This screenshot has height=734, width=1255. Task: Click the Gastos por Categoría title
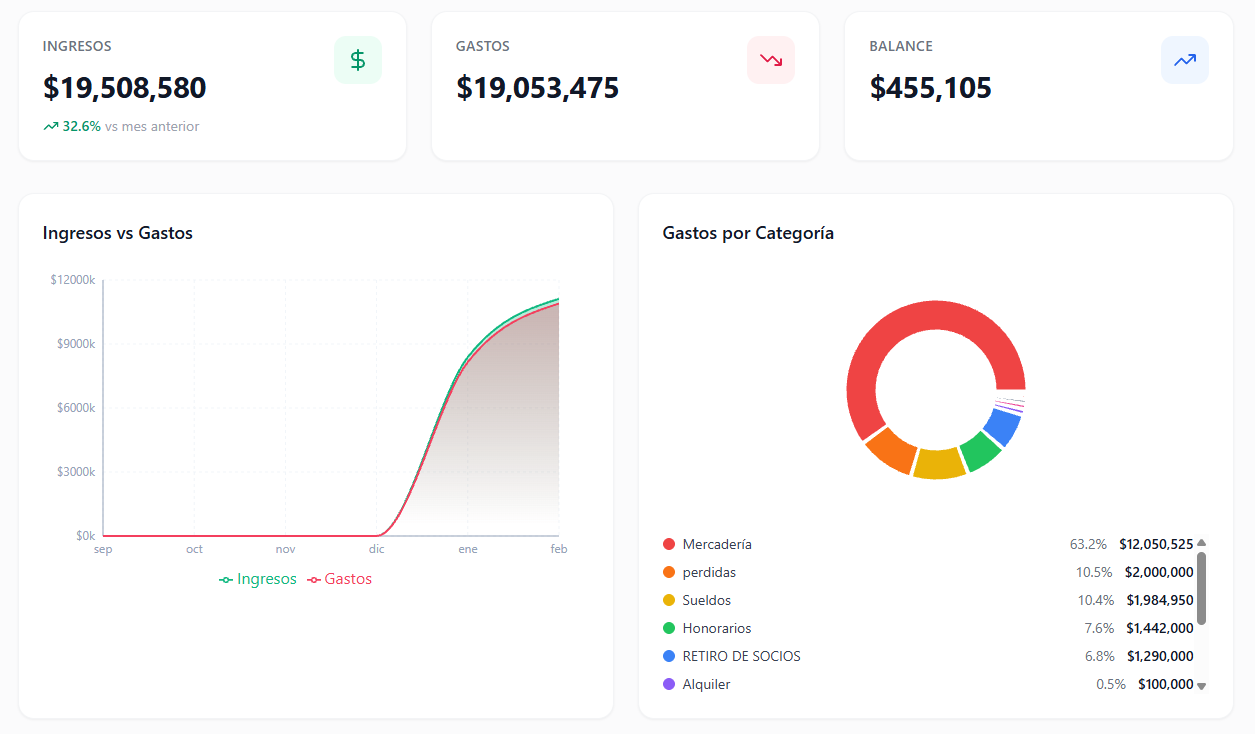point(748,233)
